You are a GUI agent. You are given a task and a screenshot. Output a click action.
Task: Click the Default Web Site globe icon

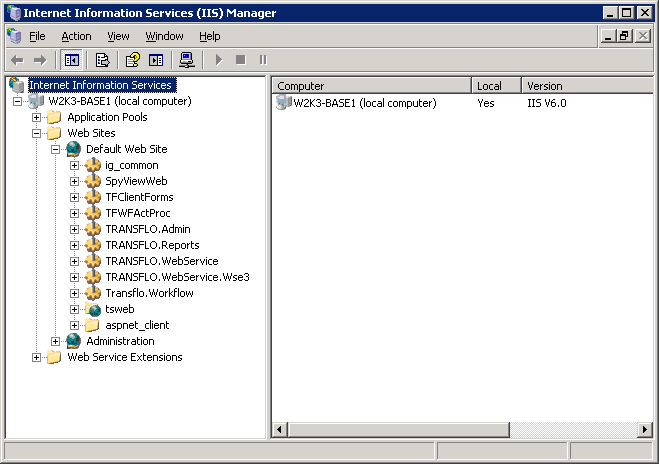click(74, 149)
